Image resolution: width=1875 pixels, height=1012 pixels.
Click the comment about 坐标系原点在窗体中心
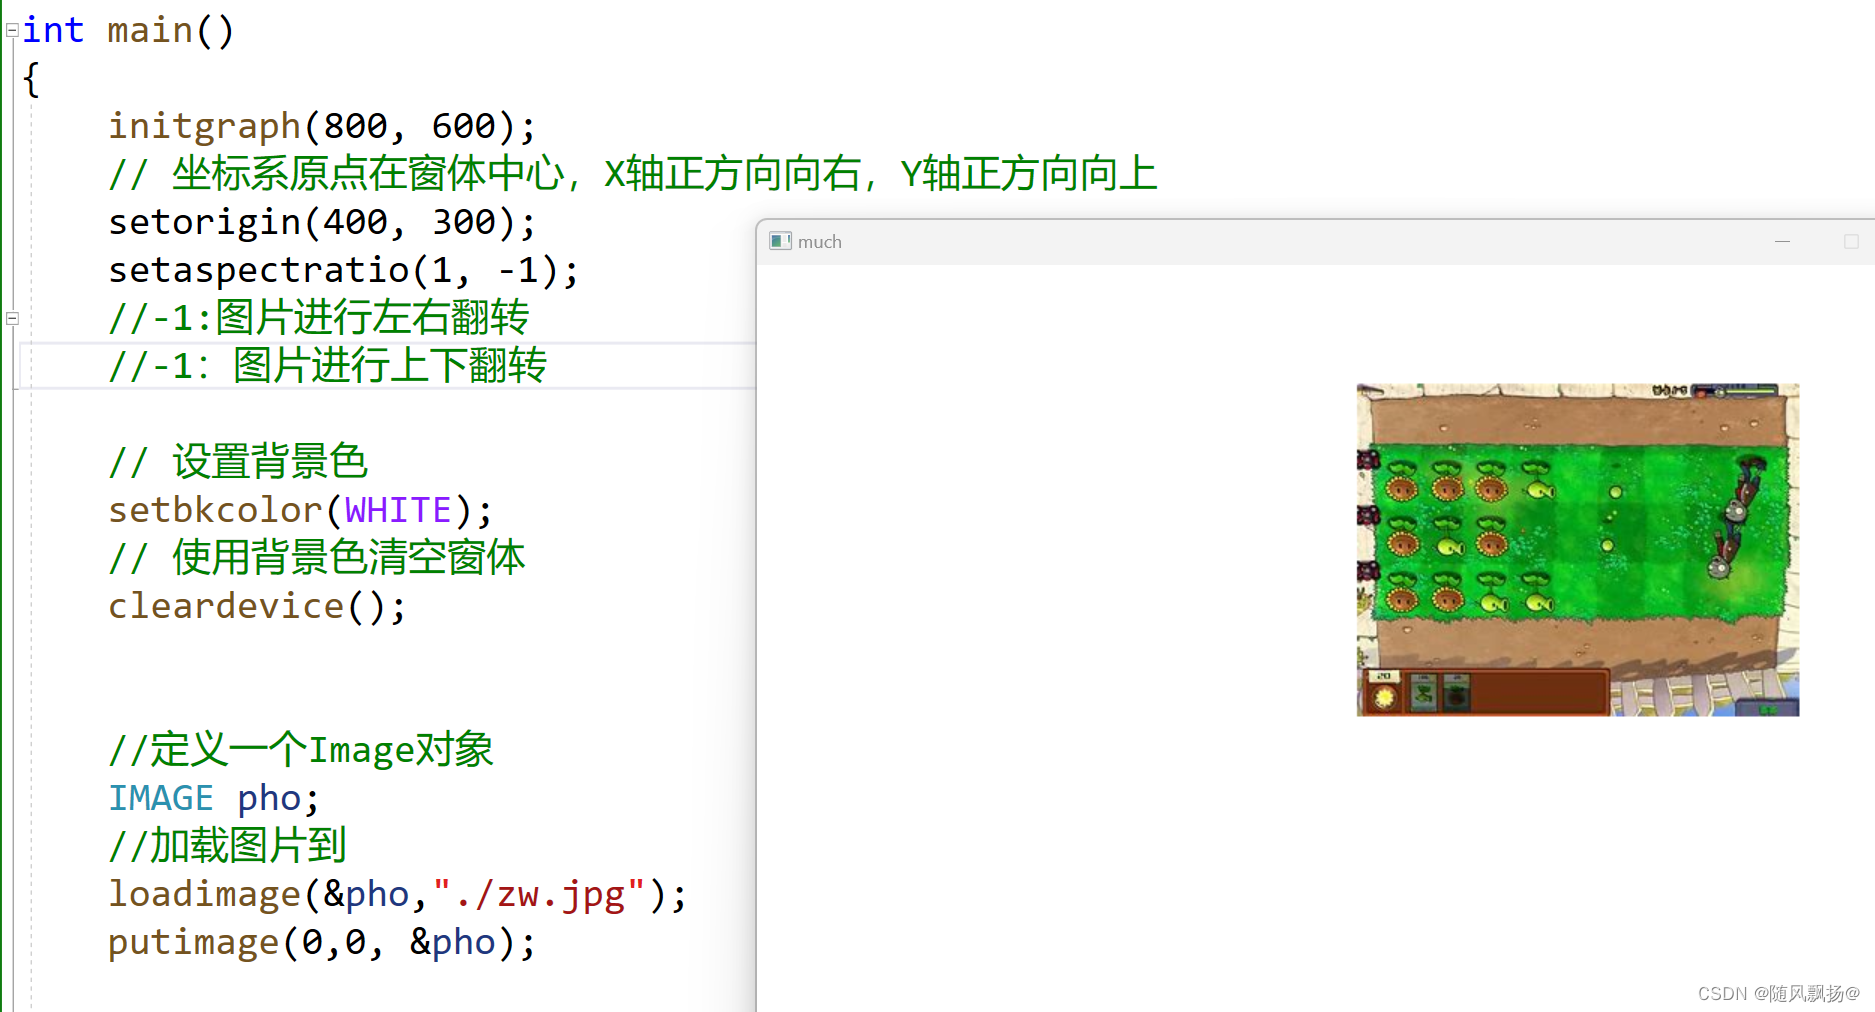click(632, 174)
